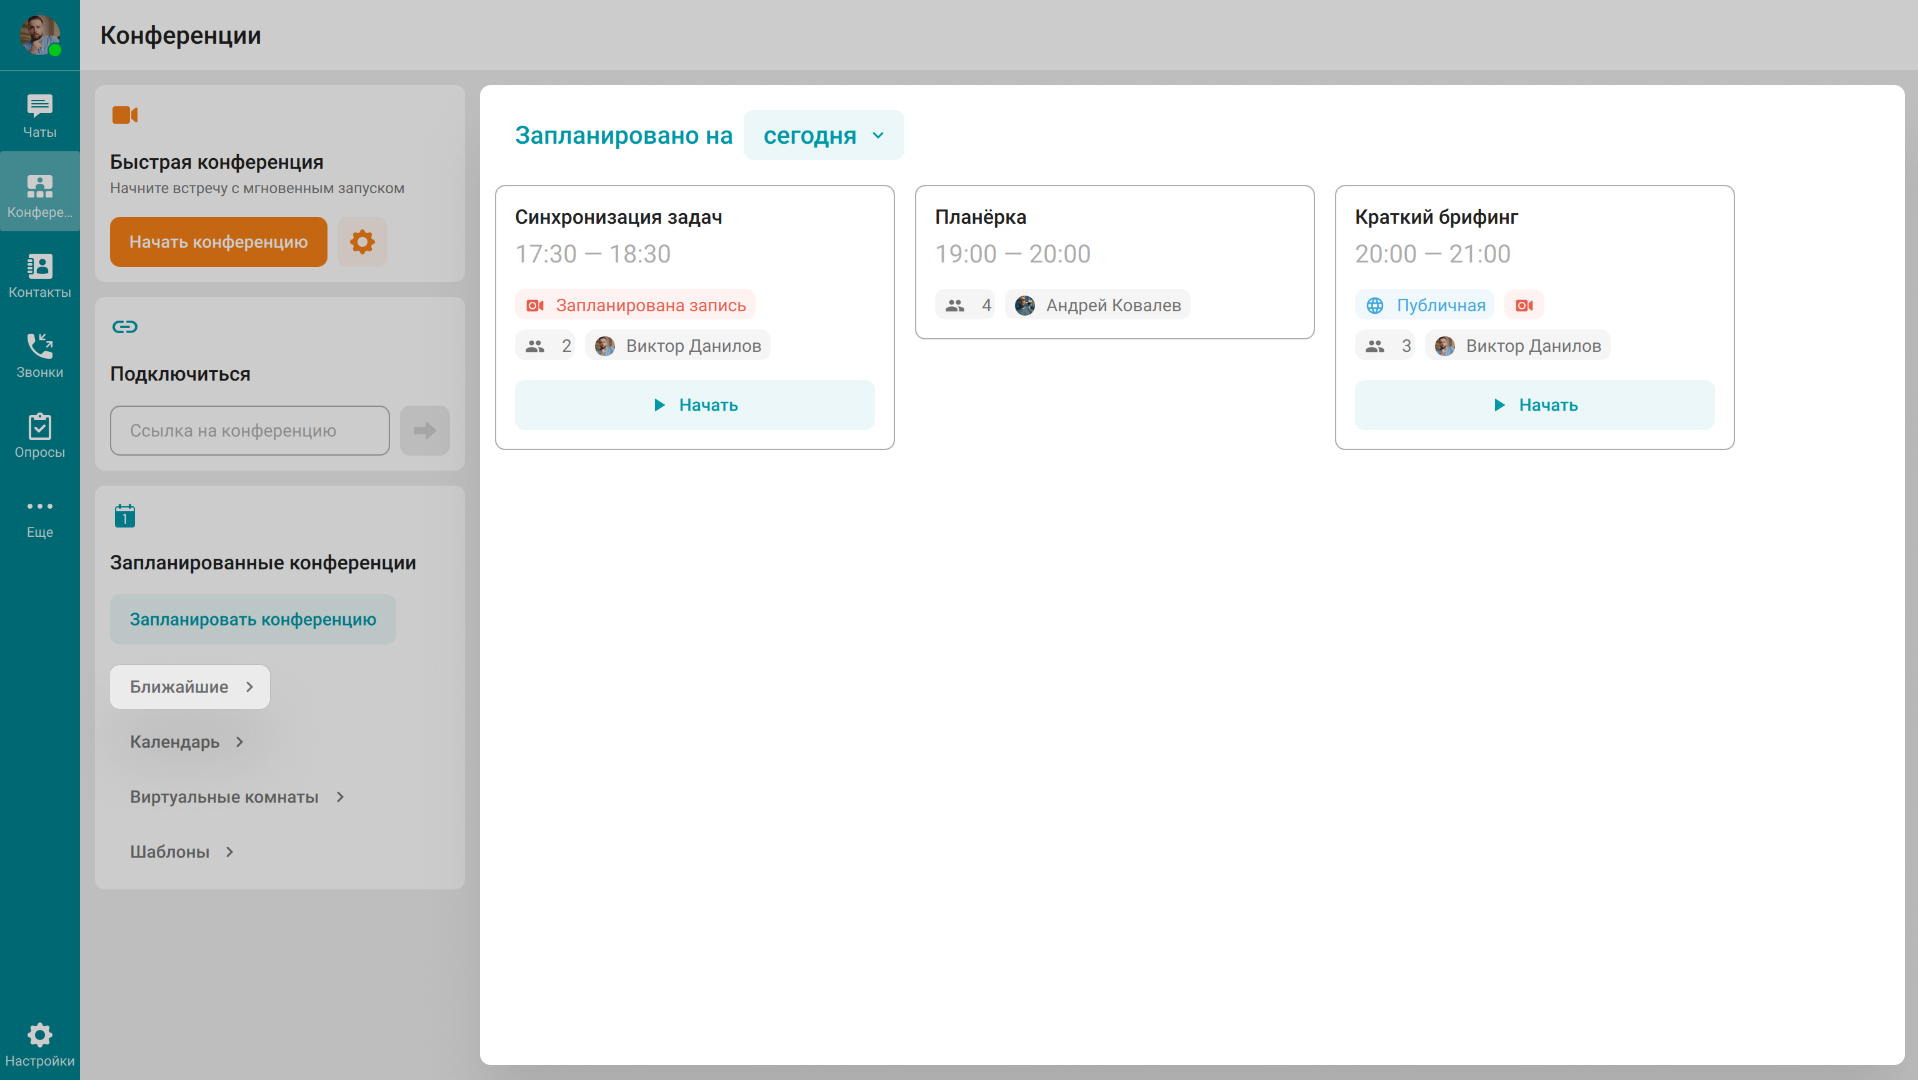Click the 19:00 — 20:00 time text

click(x=1012, y=254)
